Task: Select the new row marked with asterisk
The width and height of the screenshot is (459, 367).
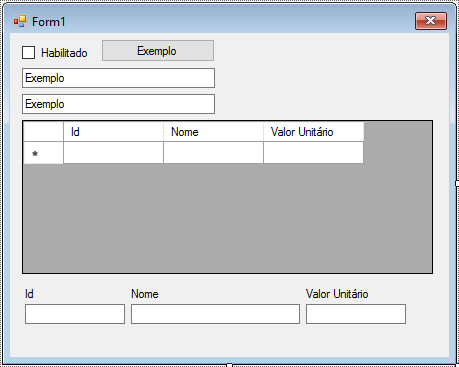Action: tap(43, 153)
